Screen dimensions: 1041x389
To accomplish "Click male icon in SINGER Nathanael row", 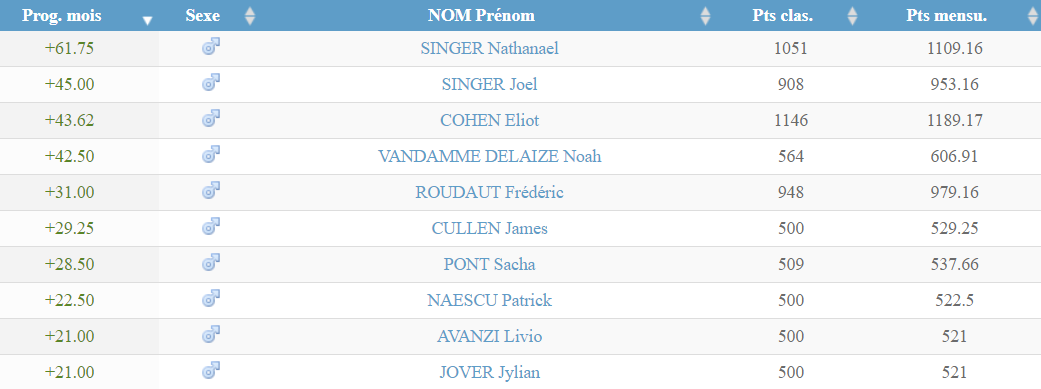I will [x=211, y=46].
